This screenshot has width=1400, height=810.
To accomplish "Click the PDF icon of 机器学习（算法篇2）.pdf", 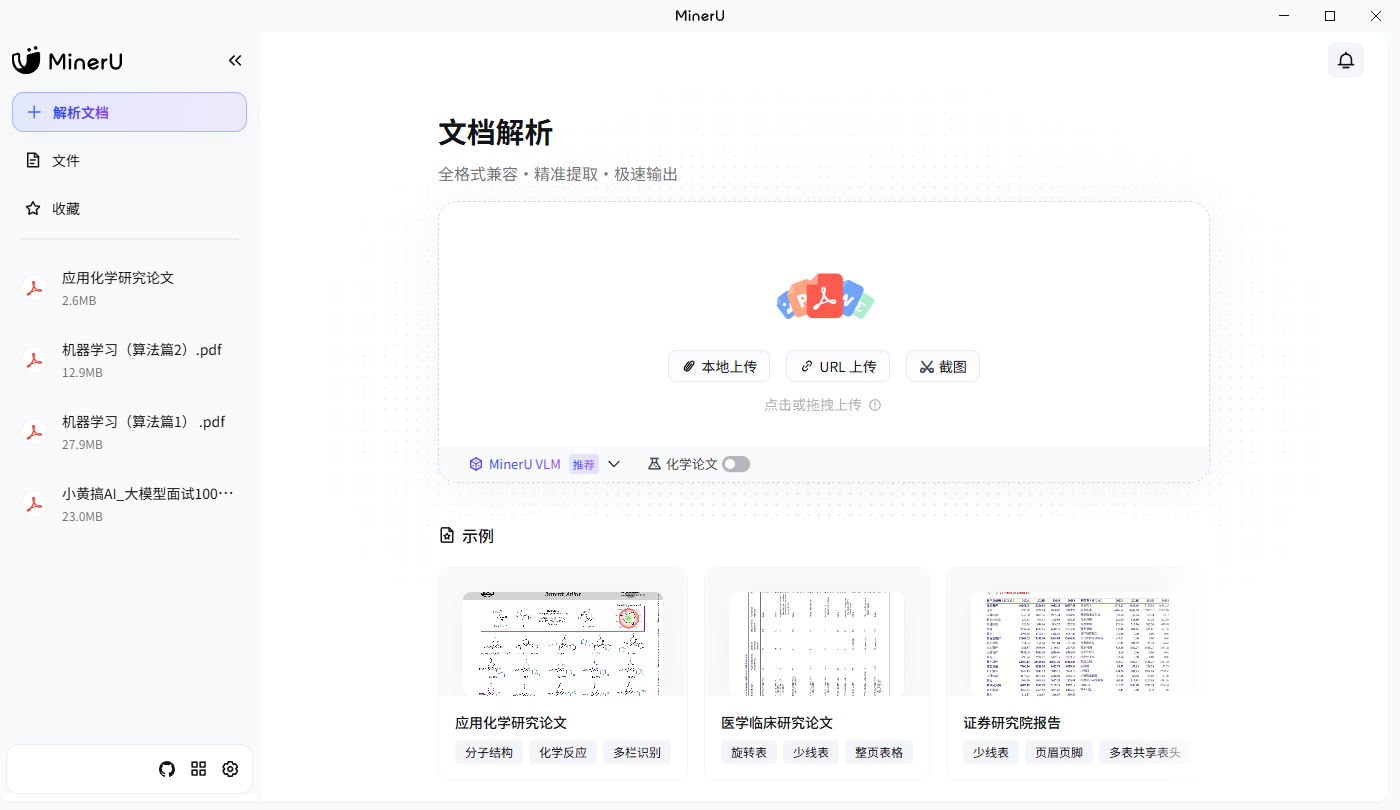I will point(34,360).
